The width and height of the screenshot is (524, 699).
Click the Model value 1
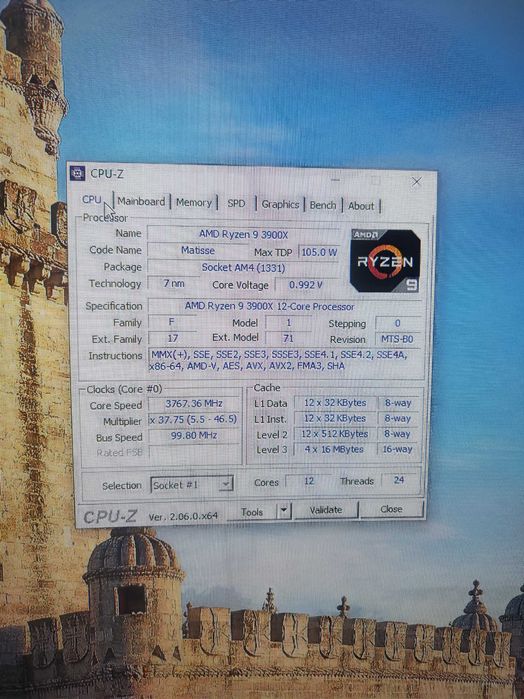pyautogui.click(x=288, y=323)
